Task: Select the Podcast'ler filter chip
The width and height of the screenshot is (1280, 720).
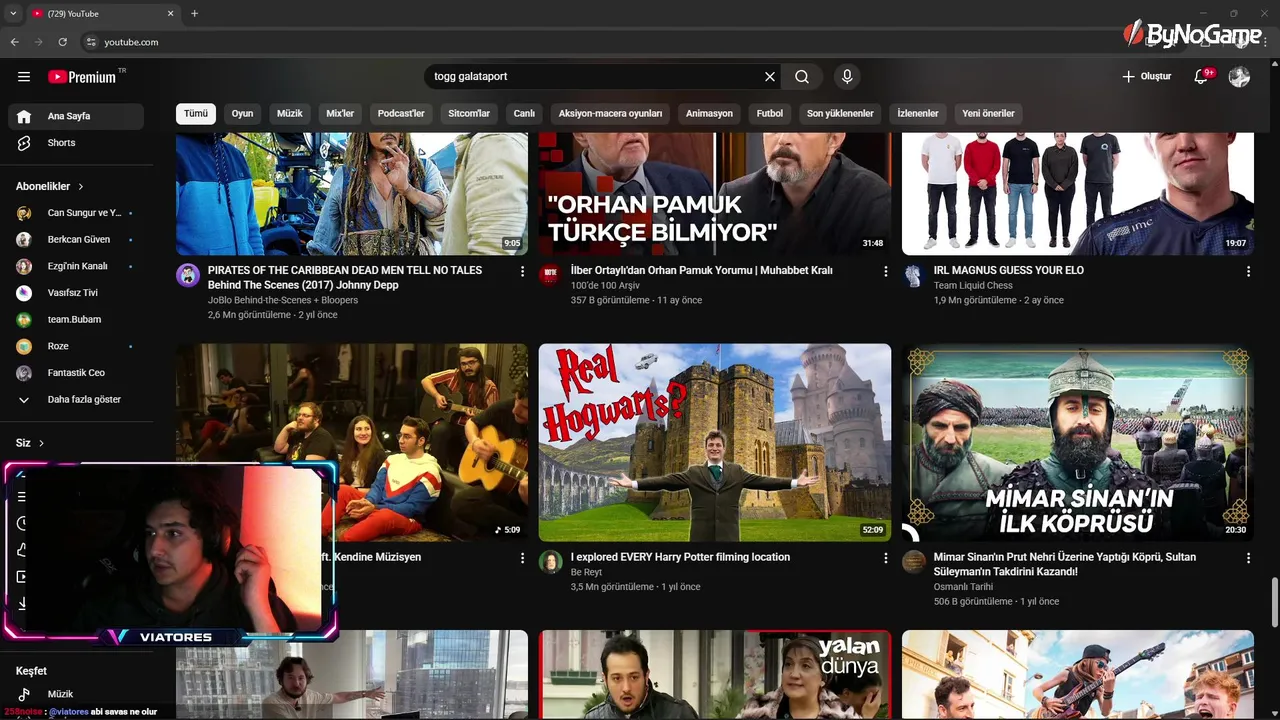Action: coord(401,114)
